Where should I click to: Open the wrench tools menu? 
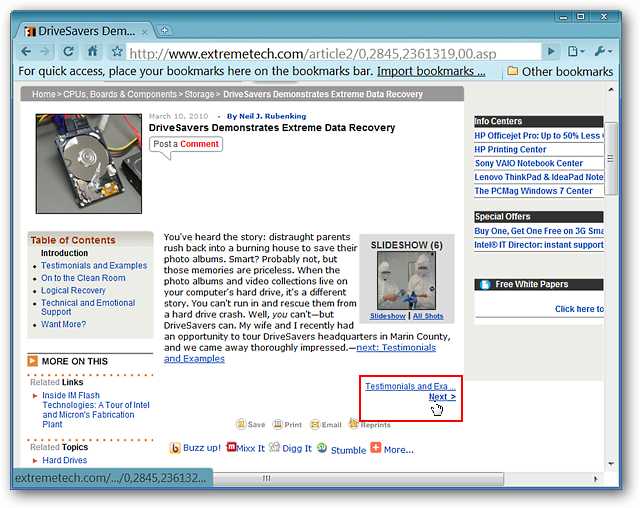(602, 51)
